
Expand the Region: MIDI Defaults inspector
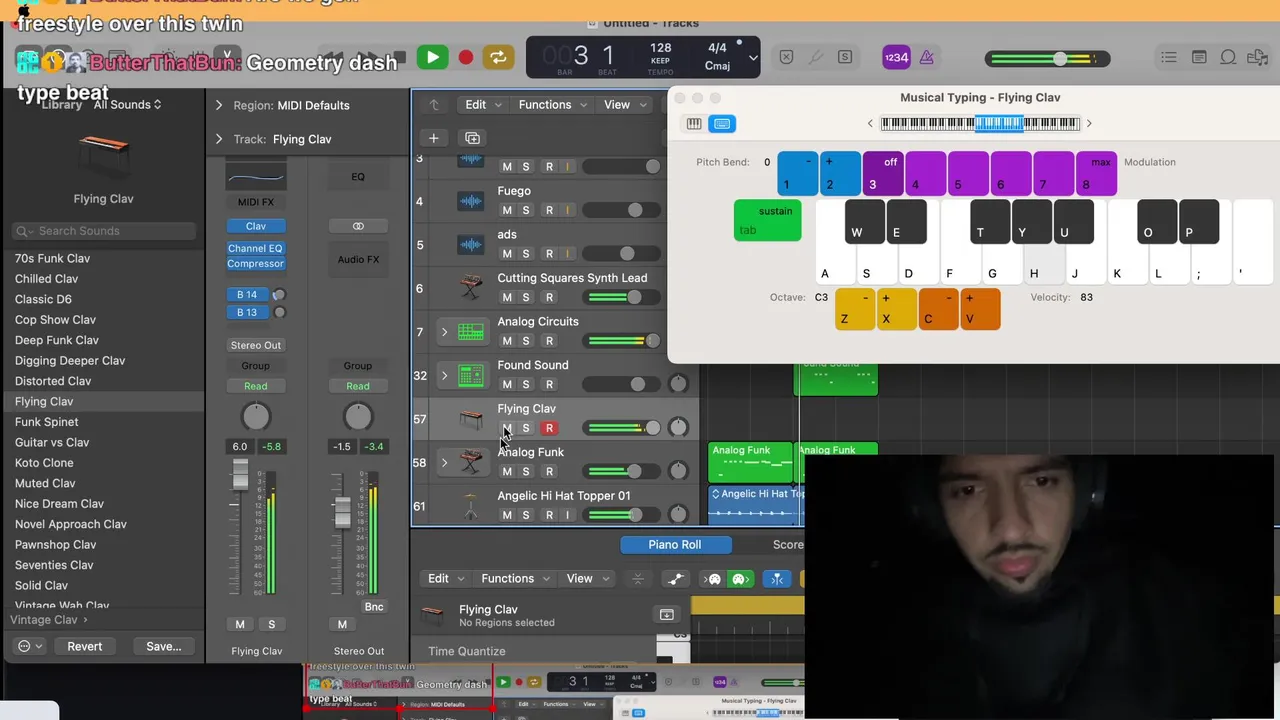point(219,105)
